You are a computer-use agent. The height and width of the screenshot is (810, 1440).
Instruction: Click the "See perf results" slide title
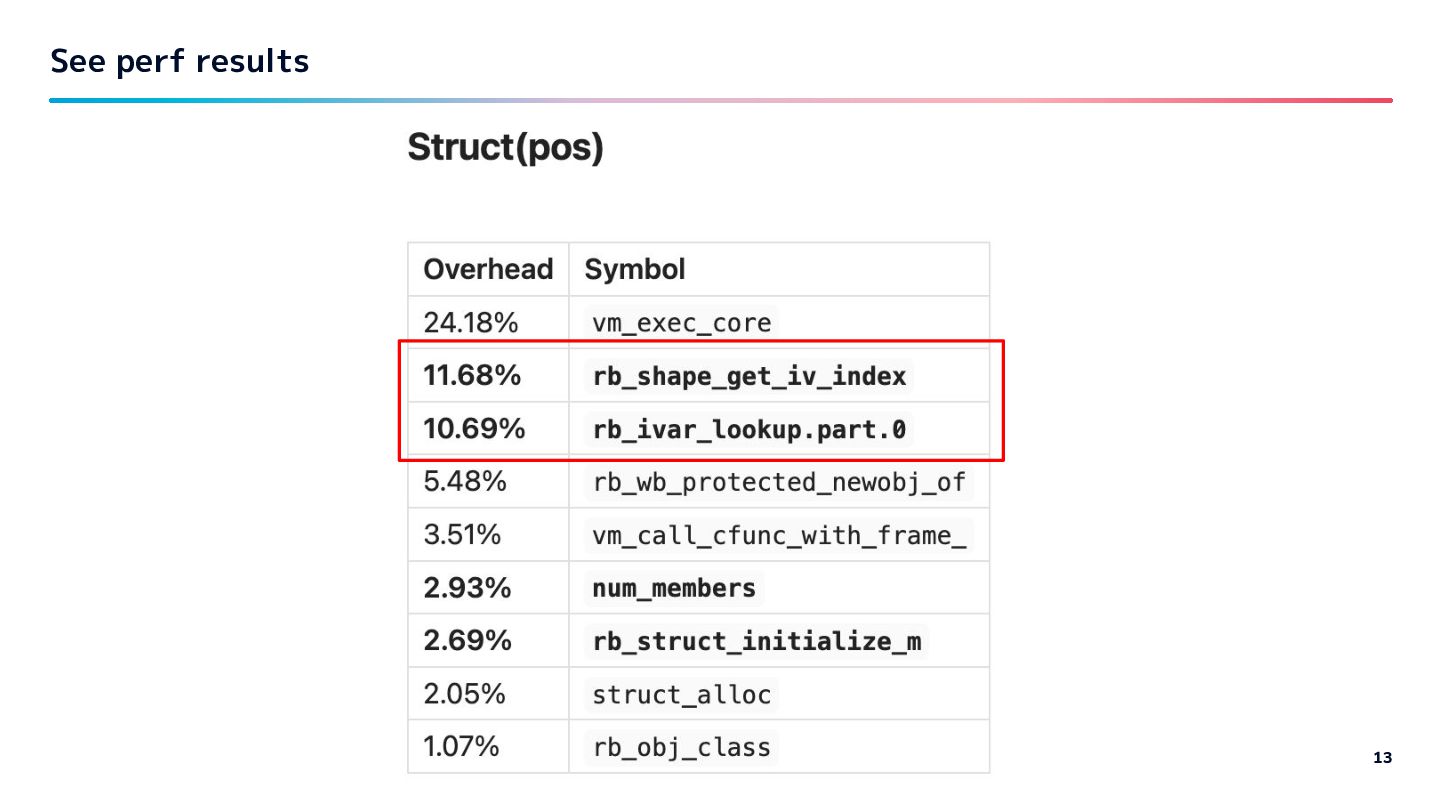pyautogui.click(x=180, y=61)
